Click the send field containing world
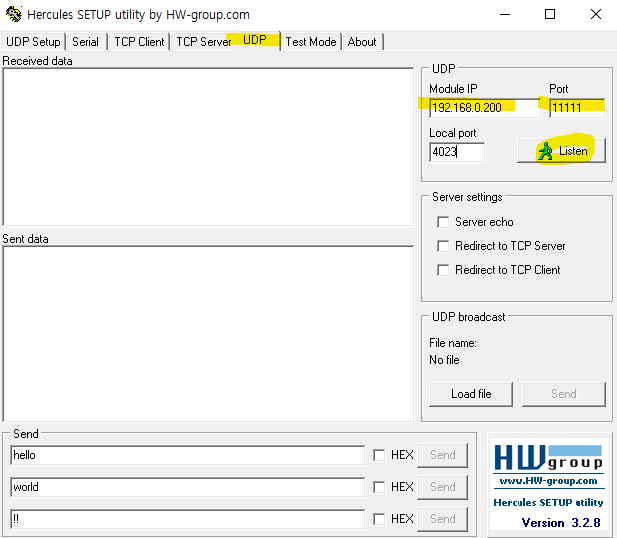This screenshot has height=538, width=617. click(187, 487)
